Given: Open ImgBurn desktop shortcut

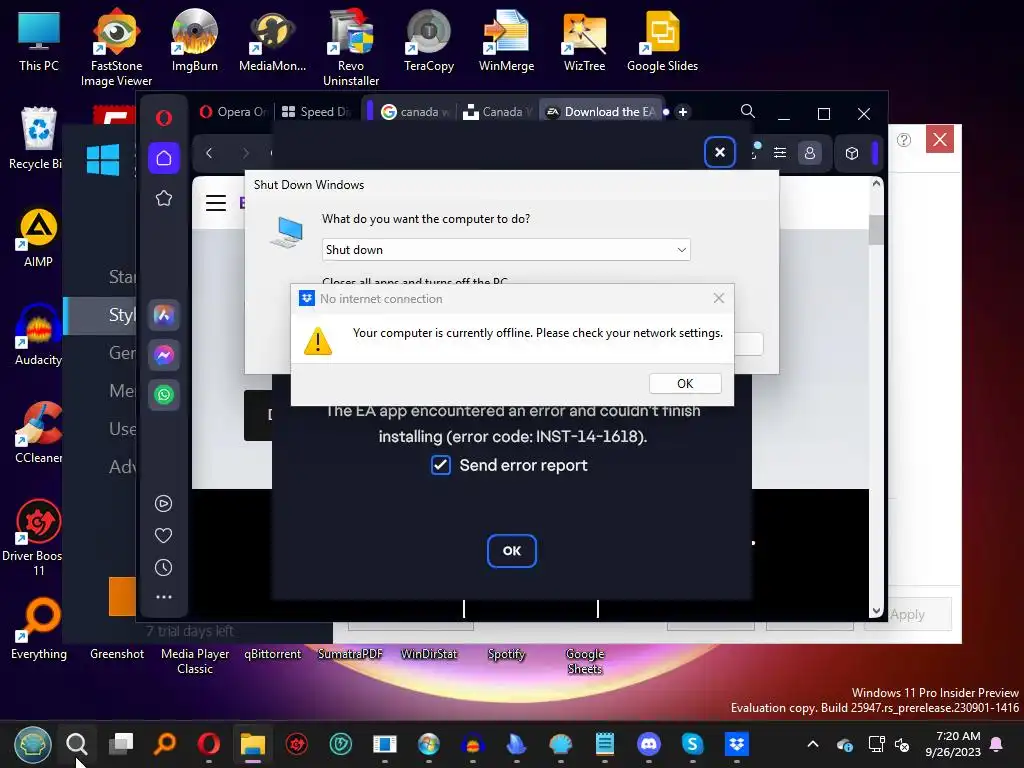Looking at the screenshot, I should pyautogui.click(x=195, y=40).
